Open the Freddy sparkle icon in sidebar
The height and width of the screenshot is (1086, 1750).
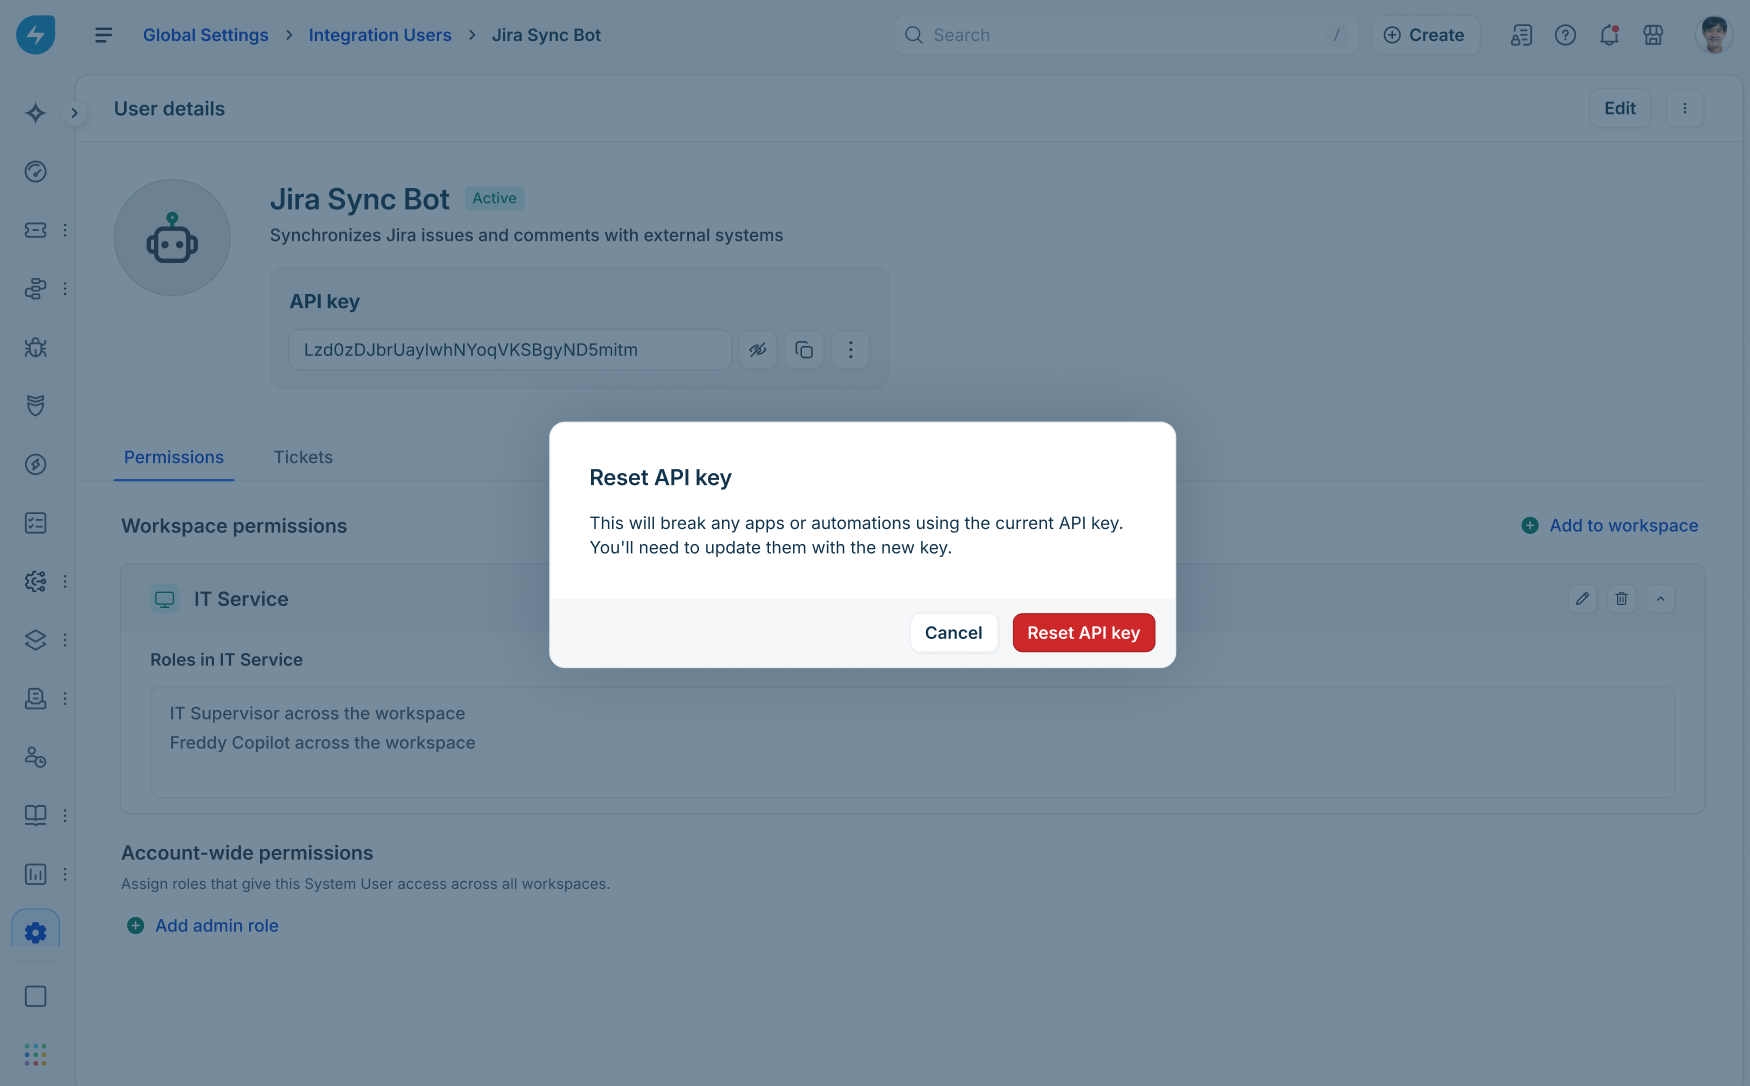36,113
